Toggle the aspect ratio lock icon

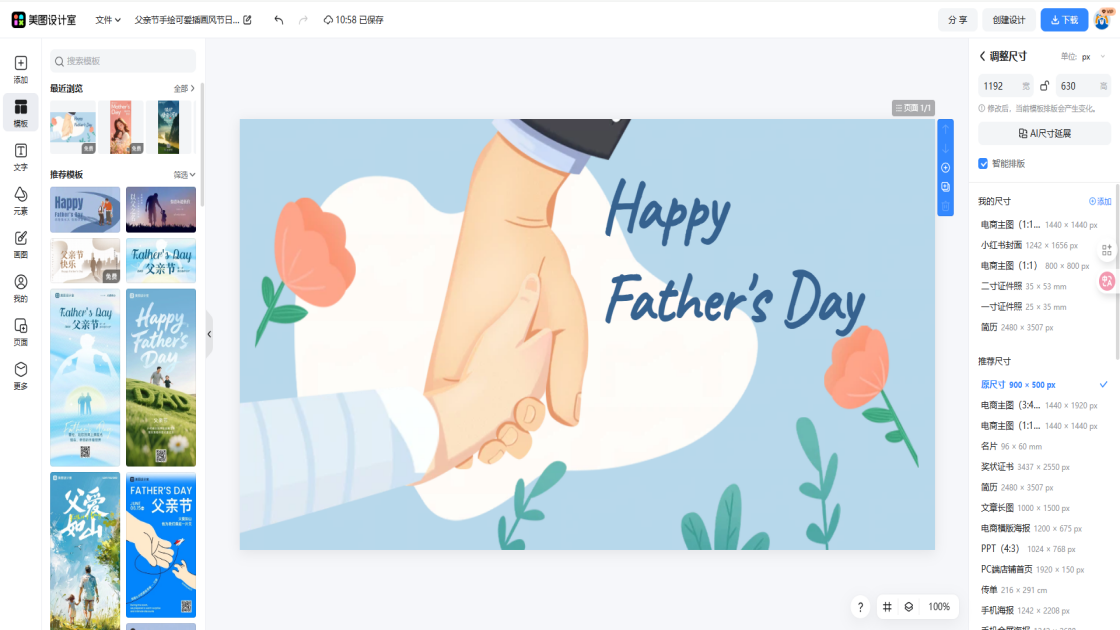coord(1044,86)
